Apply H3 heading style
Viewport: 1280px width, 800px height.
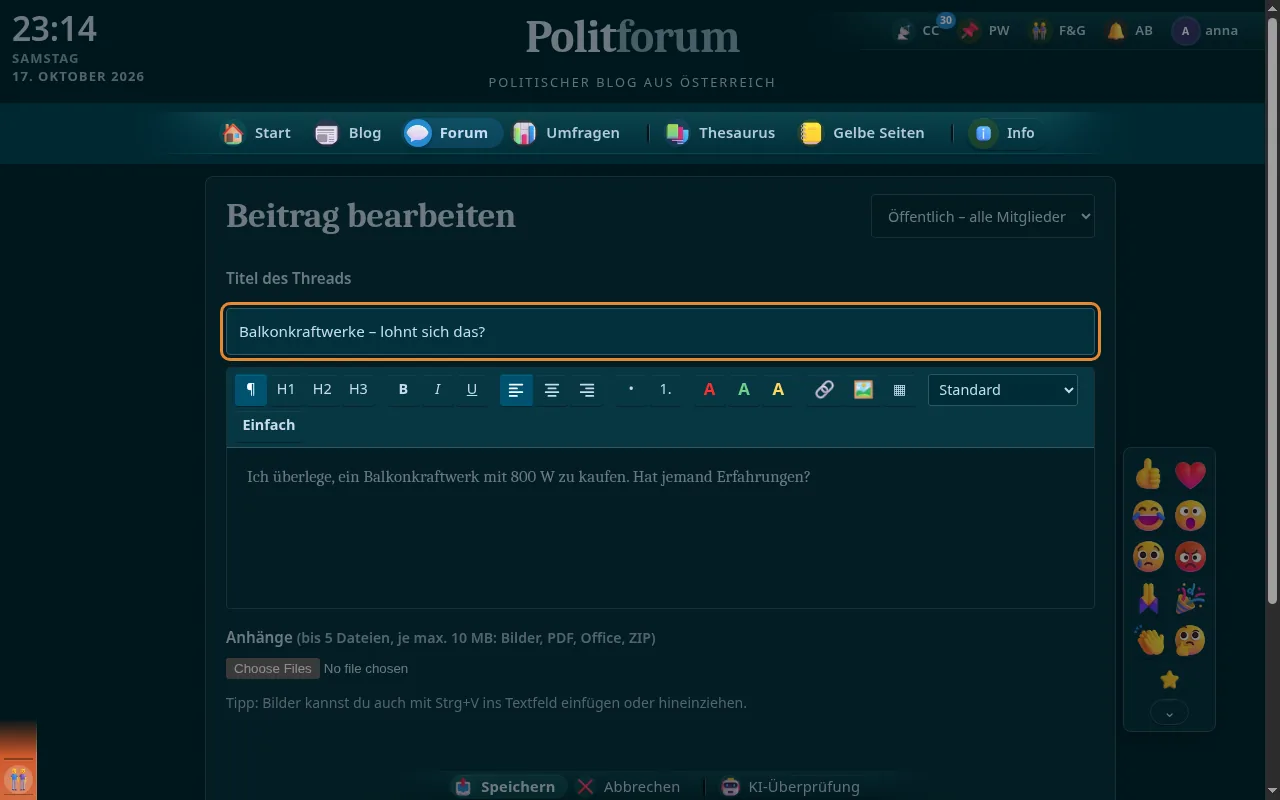pyautogui.click(x=358, y=390)
